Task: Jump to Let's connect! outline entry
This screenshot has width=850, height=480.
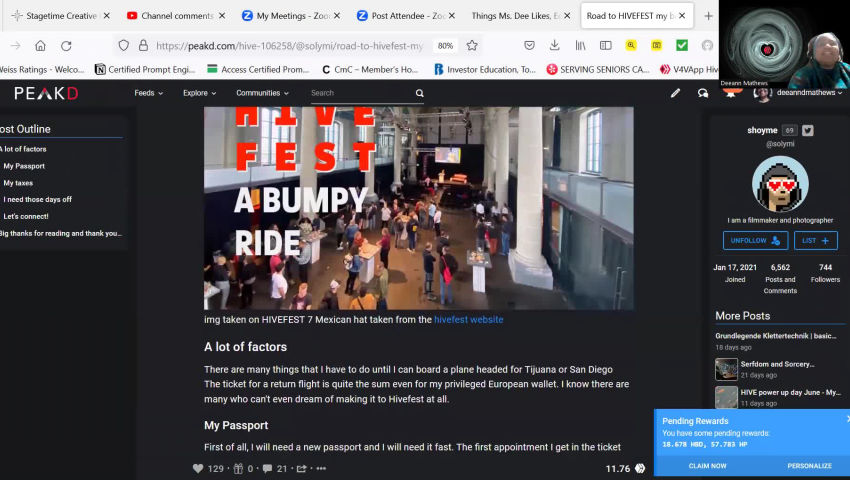Action: (x=25, y=216)
